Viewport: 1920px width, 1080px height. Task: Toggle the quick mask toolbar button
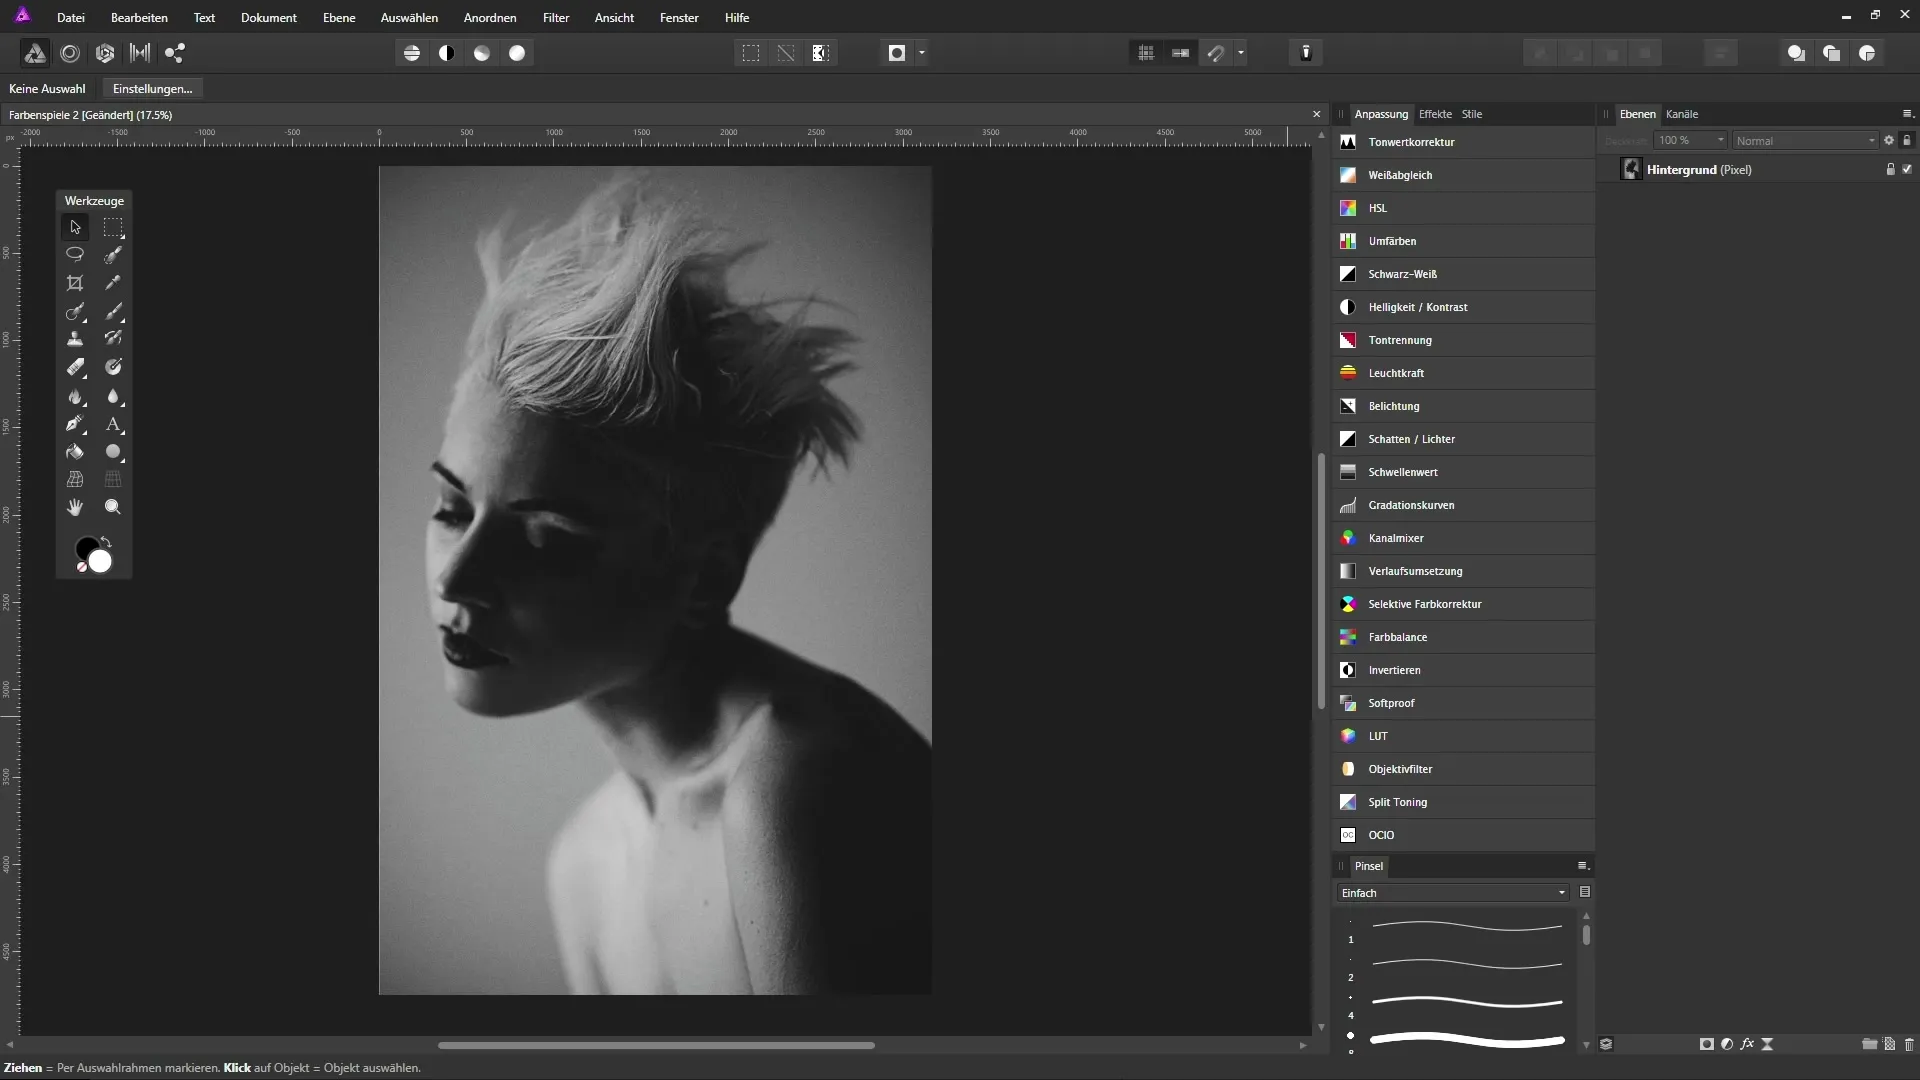897,53
